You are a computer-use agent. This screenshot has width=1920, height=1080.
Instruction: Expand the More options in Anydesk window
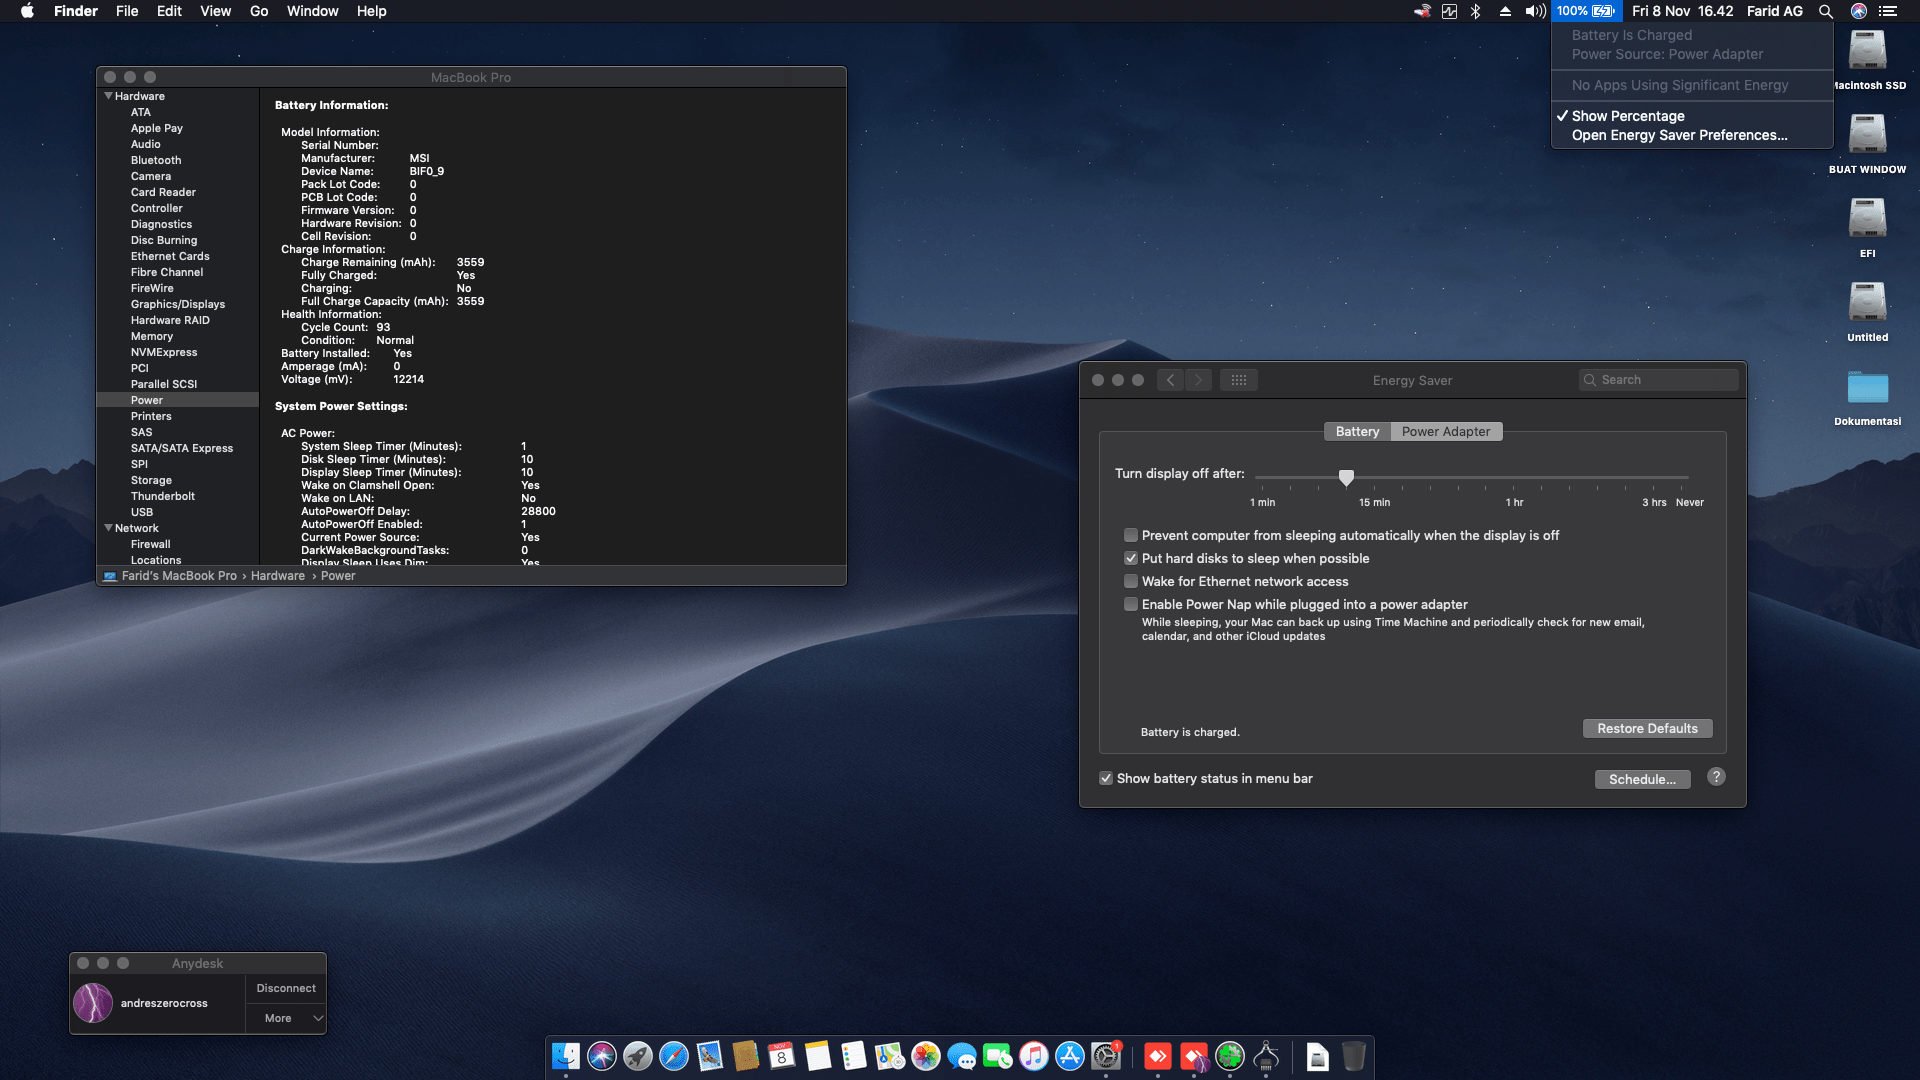285,1018
